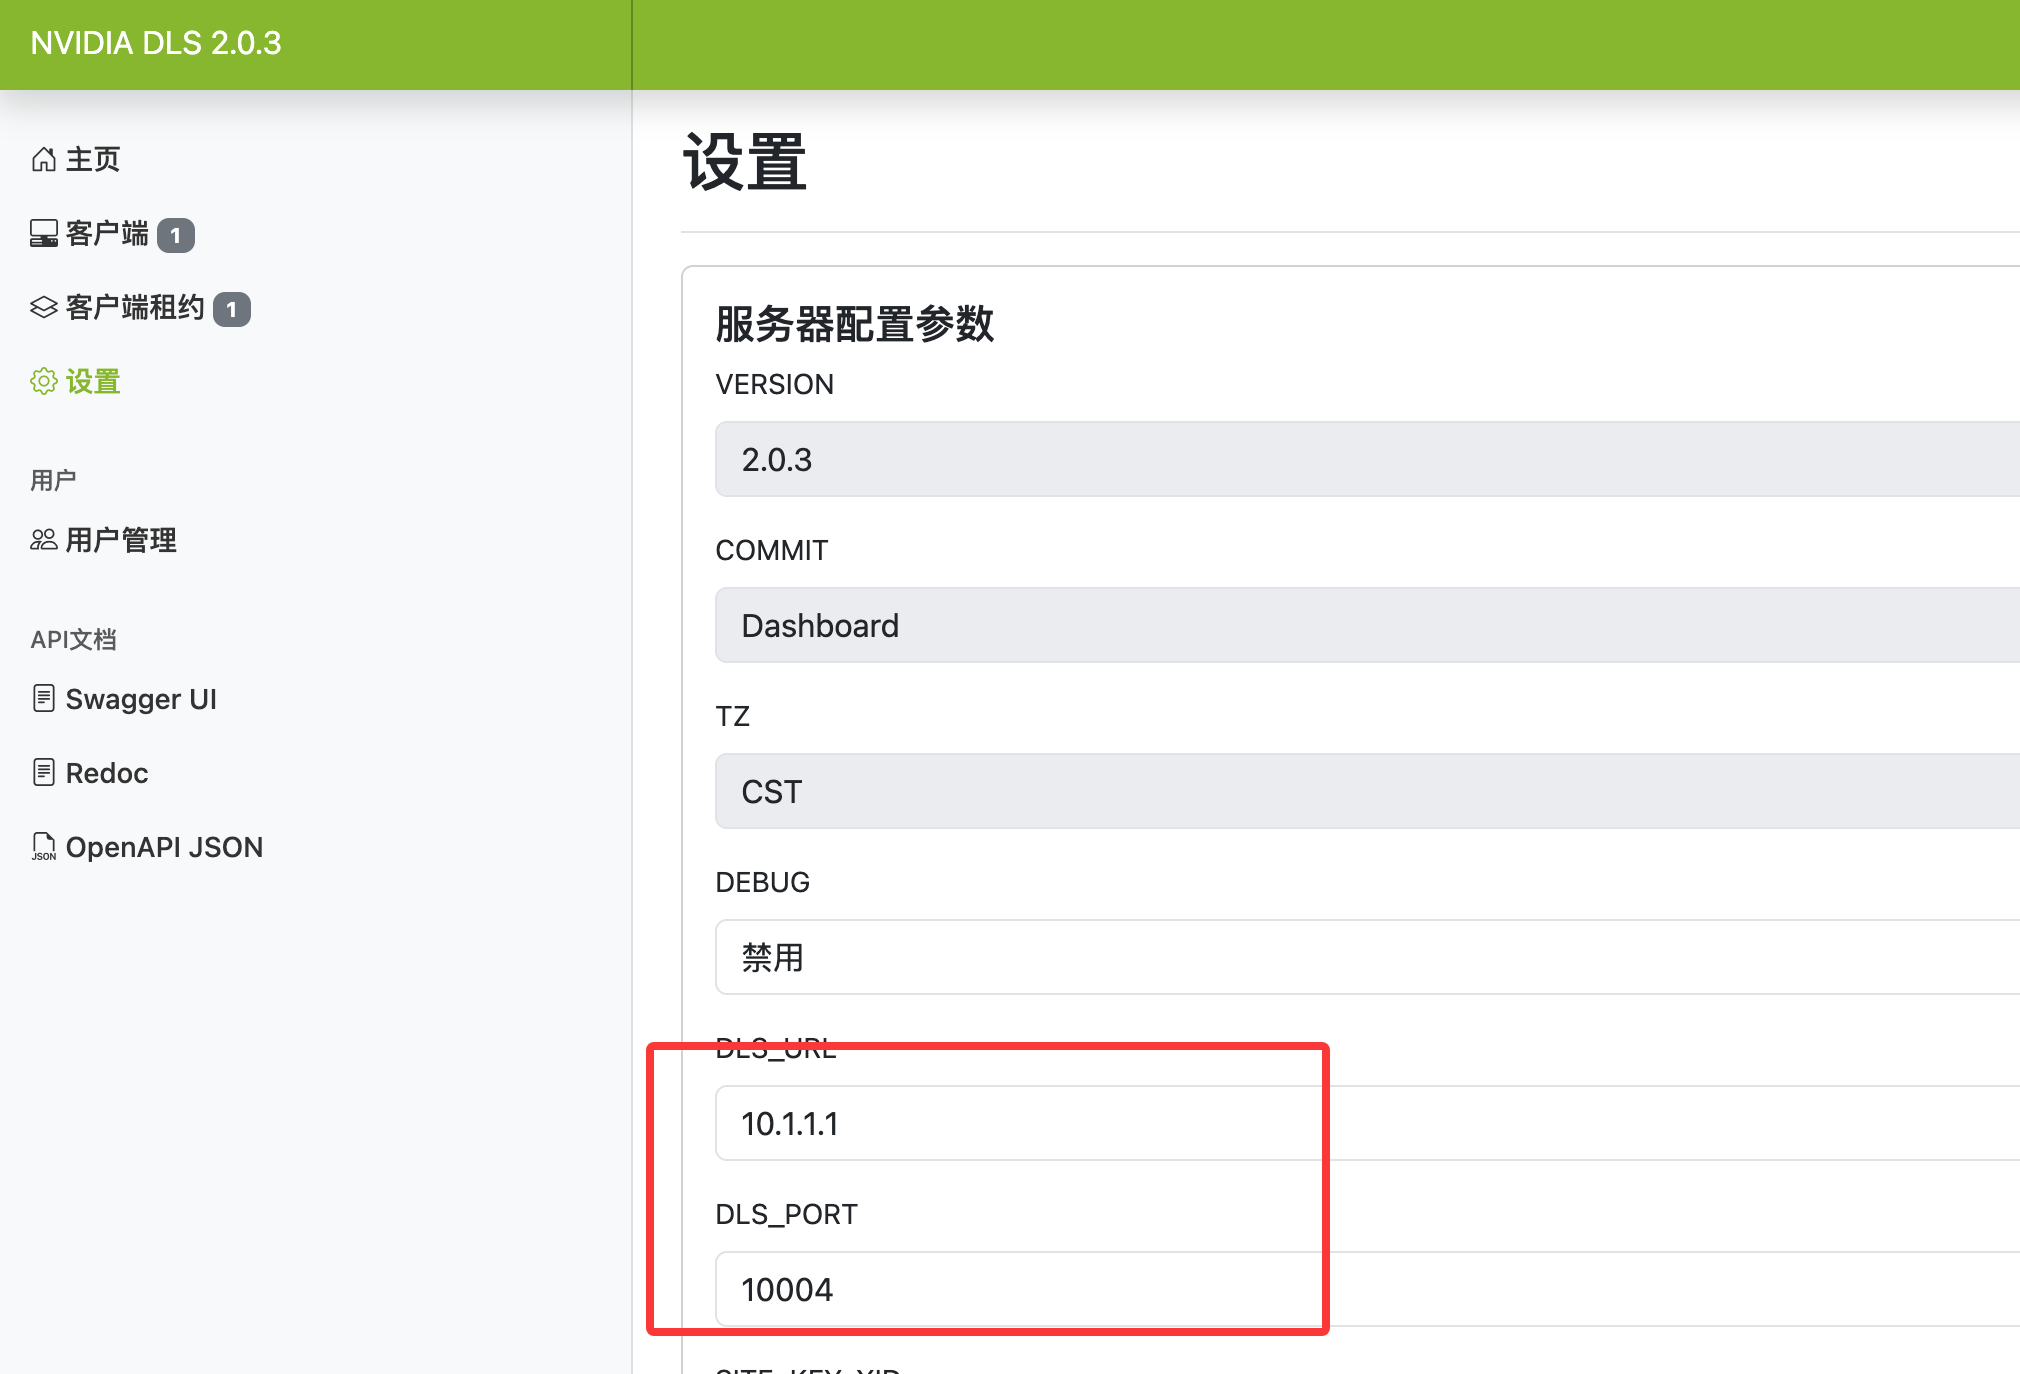This screenshot has width=2020, height=1374.
Task: Click the monitor icon beside 客户端
Action: pos(43,234)
